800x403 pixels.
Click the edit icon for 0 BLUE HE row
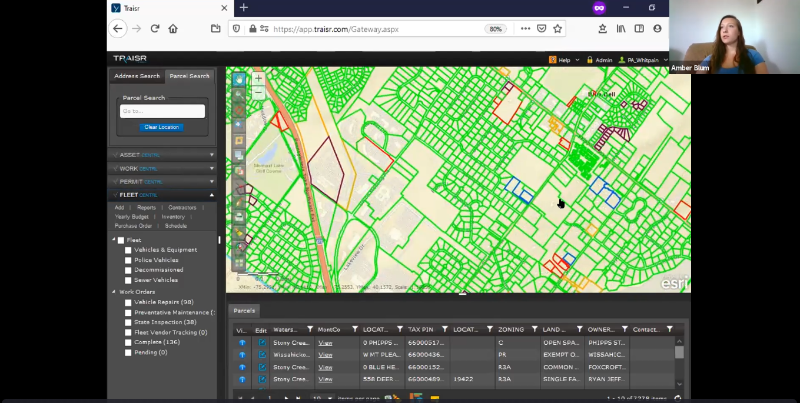262,367
